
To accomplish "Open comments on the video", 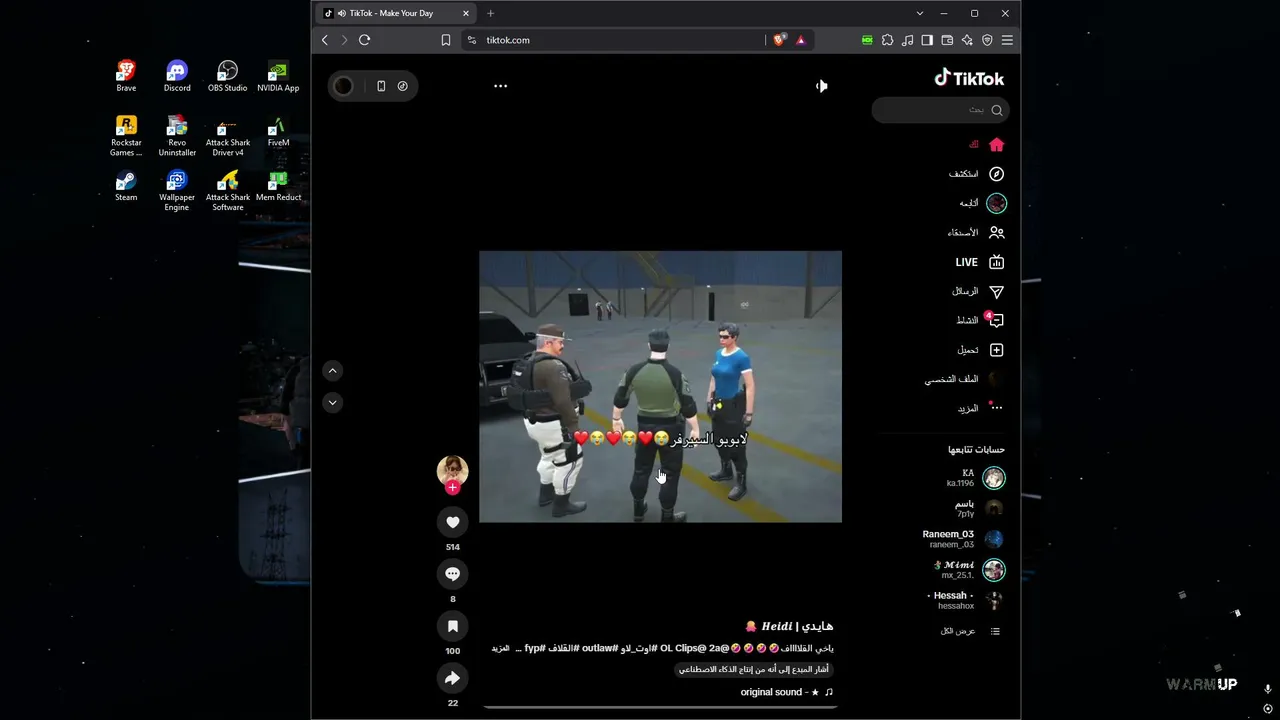I will (453, 574).
